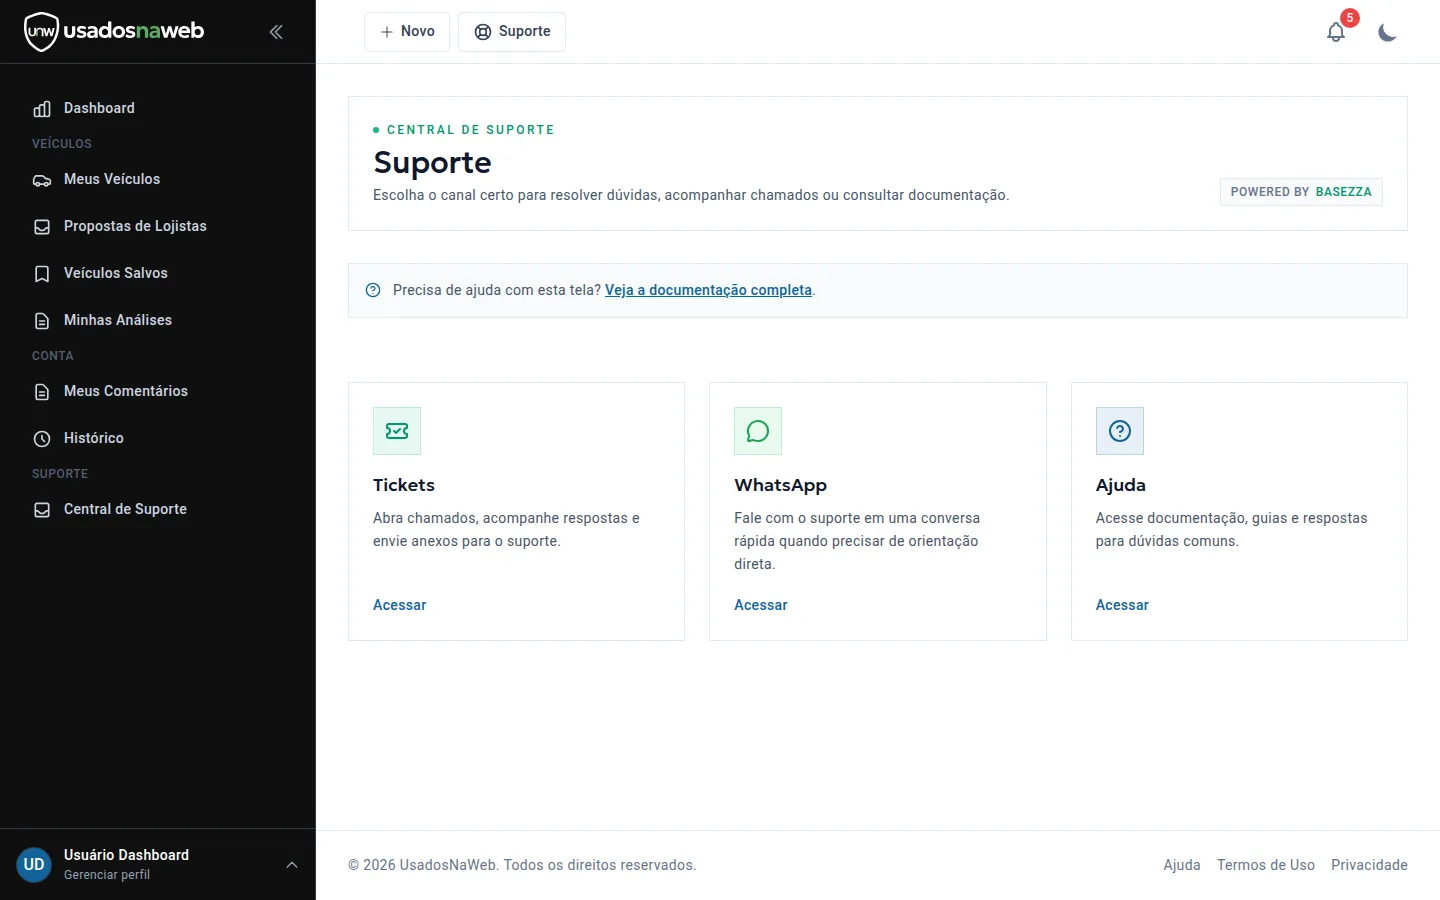
Task: Click the Powered by Basezza badge
Action: [x=1301, y=192]
